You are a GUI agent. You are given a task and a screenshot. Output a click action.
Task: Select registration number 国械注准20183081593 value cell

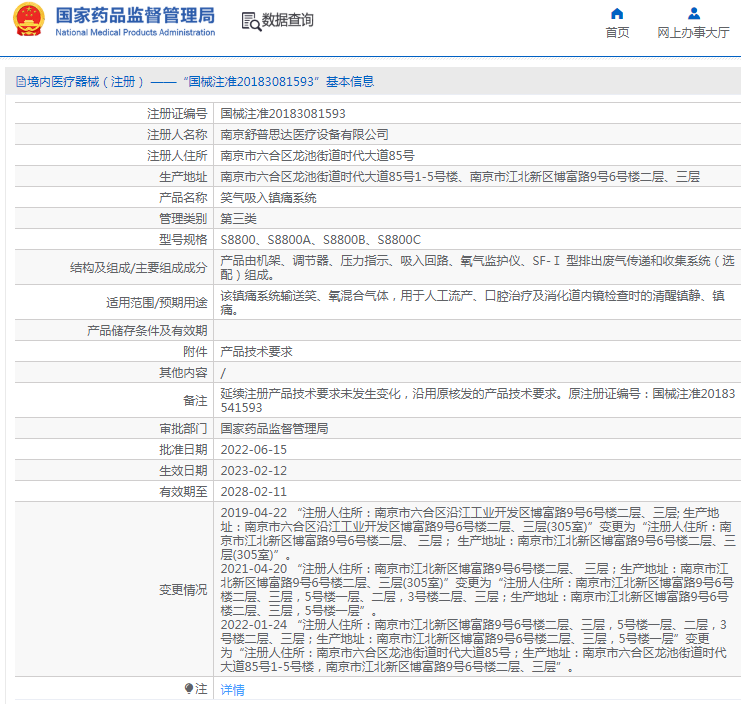pyautogui.click(x=283, y=114)
